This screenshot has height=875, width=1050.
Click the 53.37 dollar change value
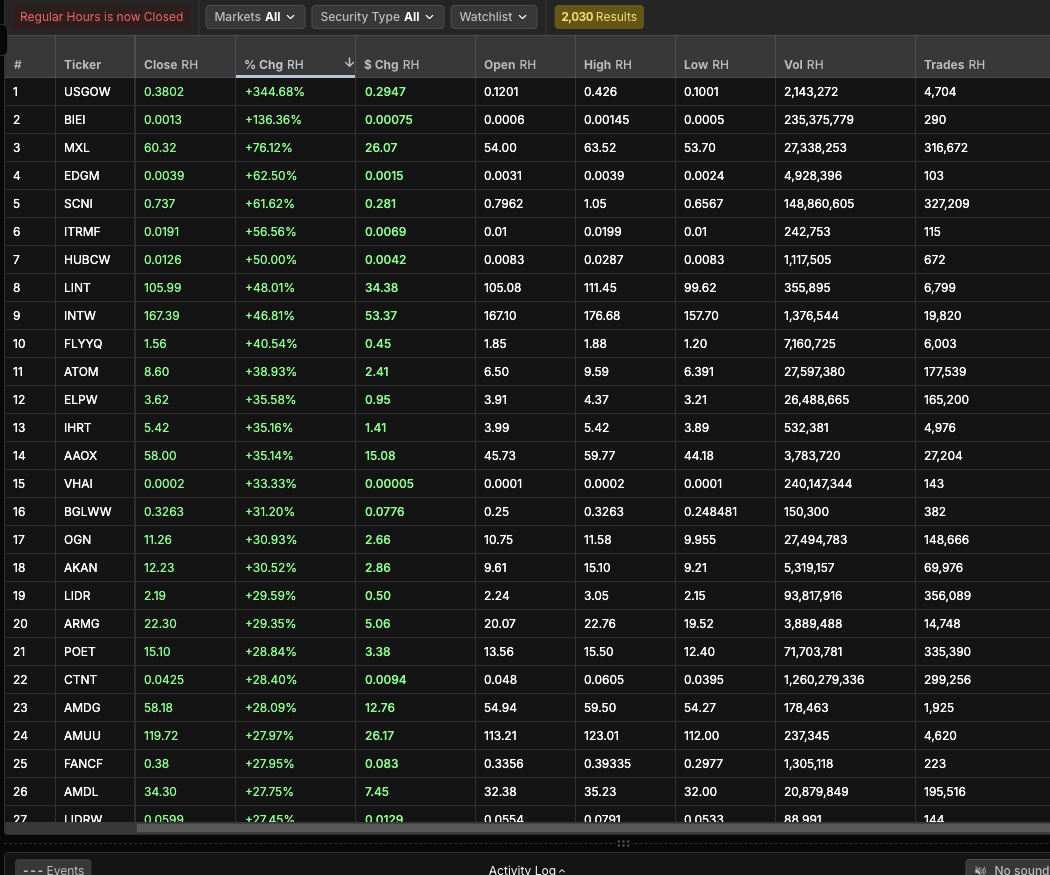pos(381,316)
